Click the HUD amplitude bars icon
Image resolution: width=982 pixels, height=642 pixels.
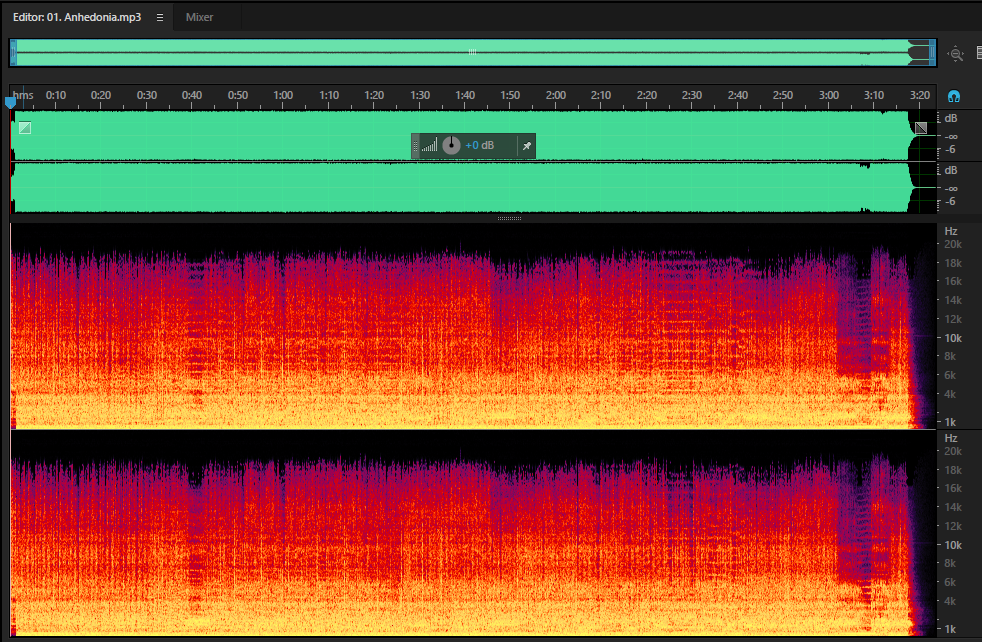(x=430, y=146)
